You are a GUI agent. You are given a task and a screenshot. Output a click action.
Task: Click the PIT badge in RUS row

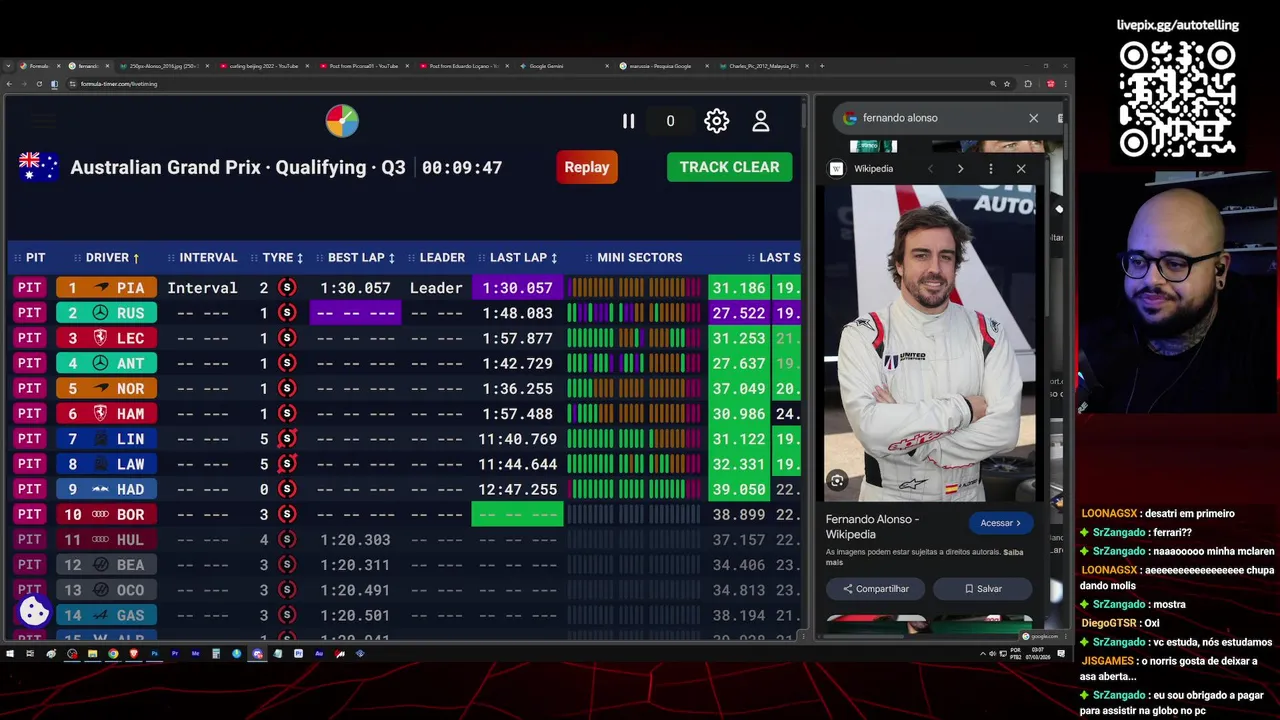30,313
